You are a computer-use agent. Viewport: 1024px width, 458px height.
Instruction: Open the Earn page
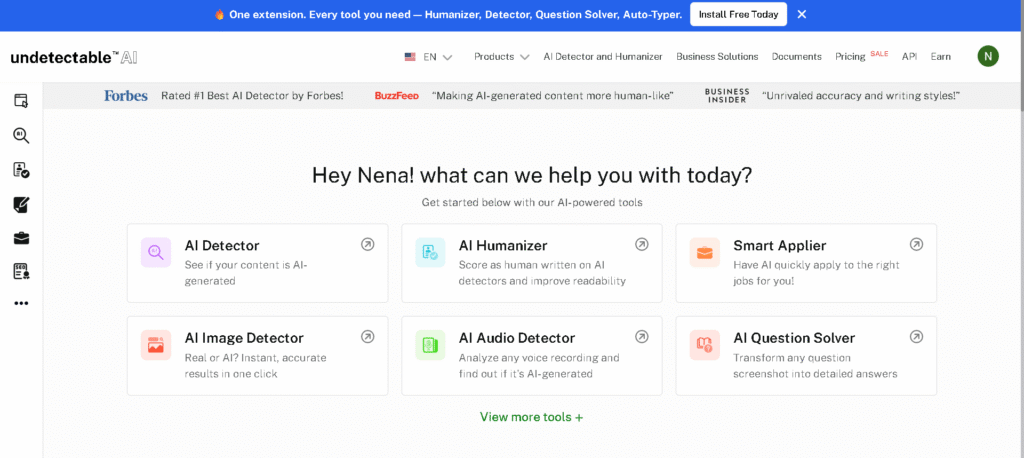point(940,57)
